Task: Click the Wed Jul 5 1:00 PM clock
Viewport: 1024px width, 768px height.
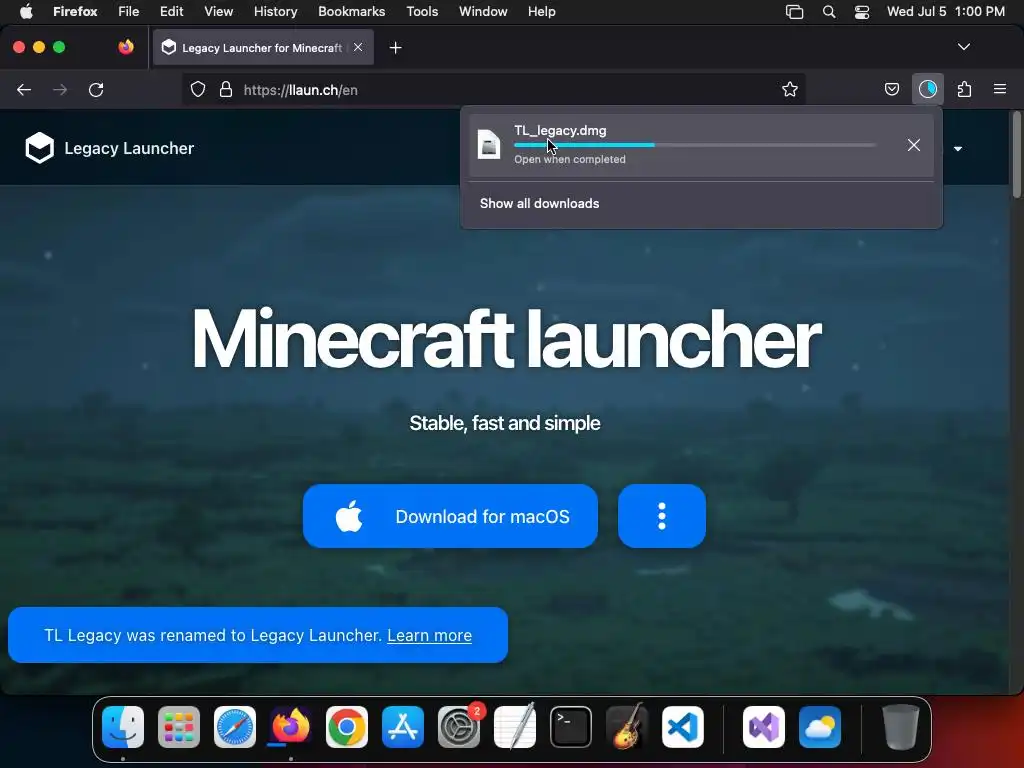Action: point(946,12)
